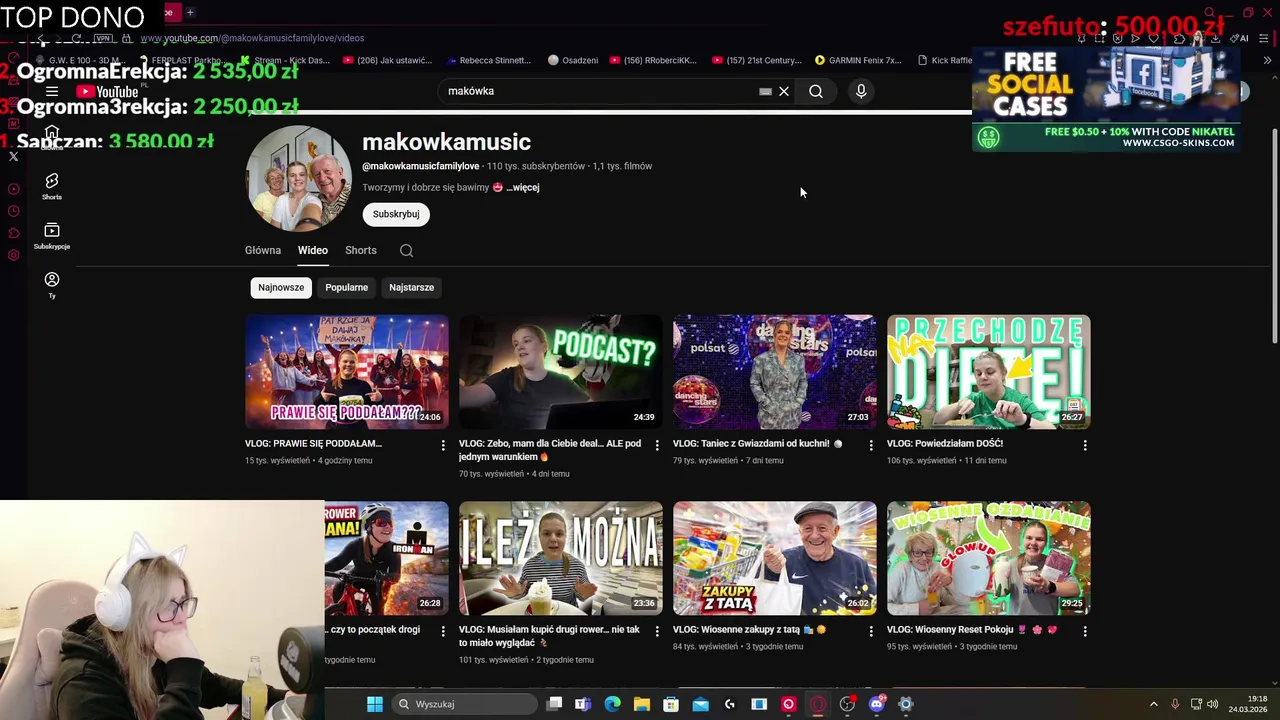
Task: Switch to the Główna channel tab
Action: click(x=263, y=250)
